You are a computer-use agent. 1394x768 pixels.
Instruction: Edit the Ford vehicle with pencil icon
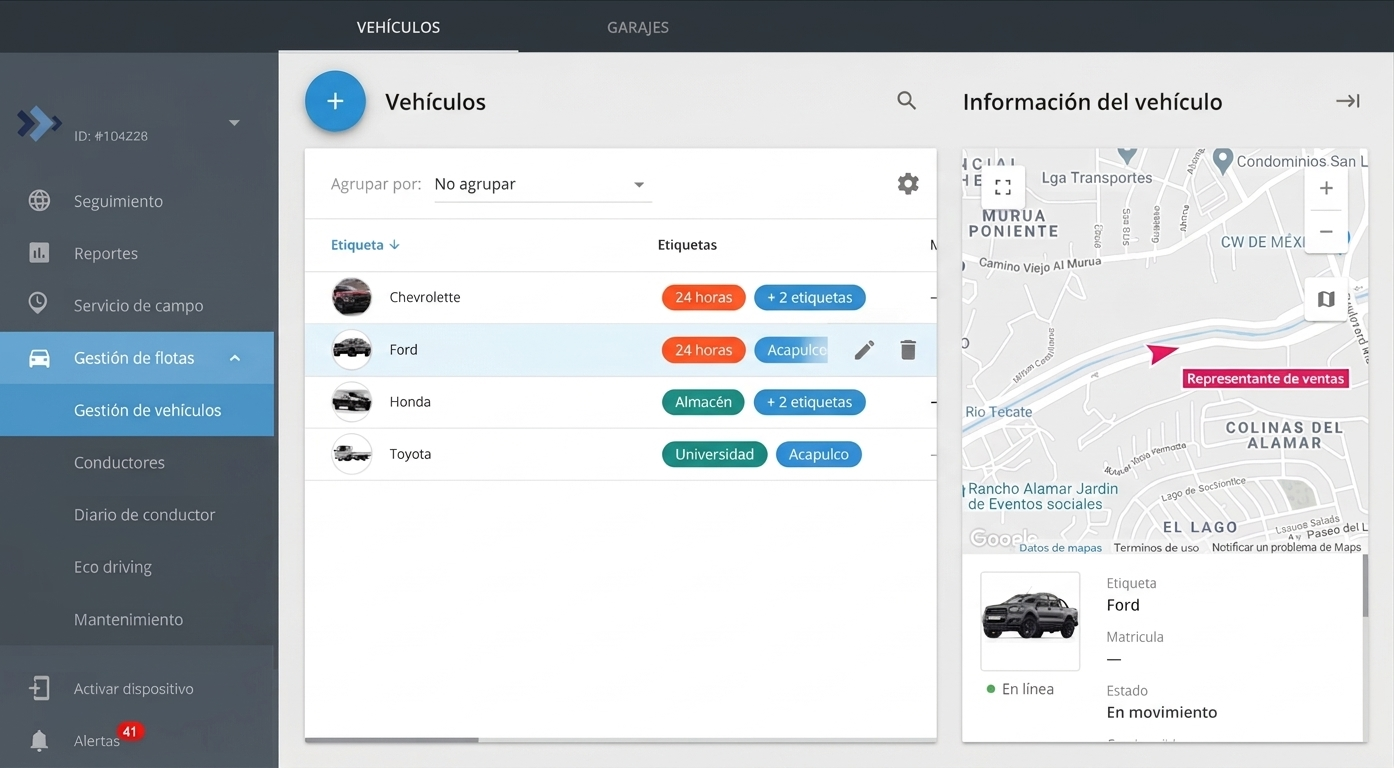[x=864, y=350]
